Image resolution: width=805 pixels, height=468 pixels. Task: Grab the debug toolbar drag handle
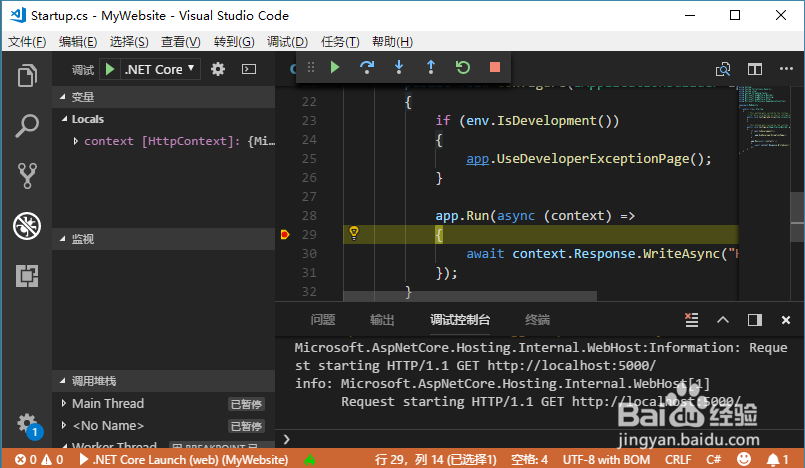[311, 67]
